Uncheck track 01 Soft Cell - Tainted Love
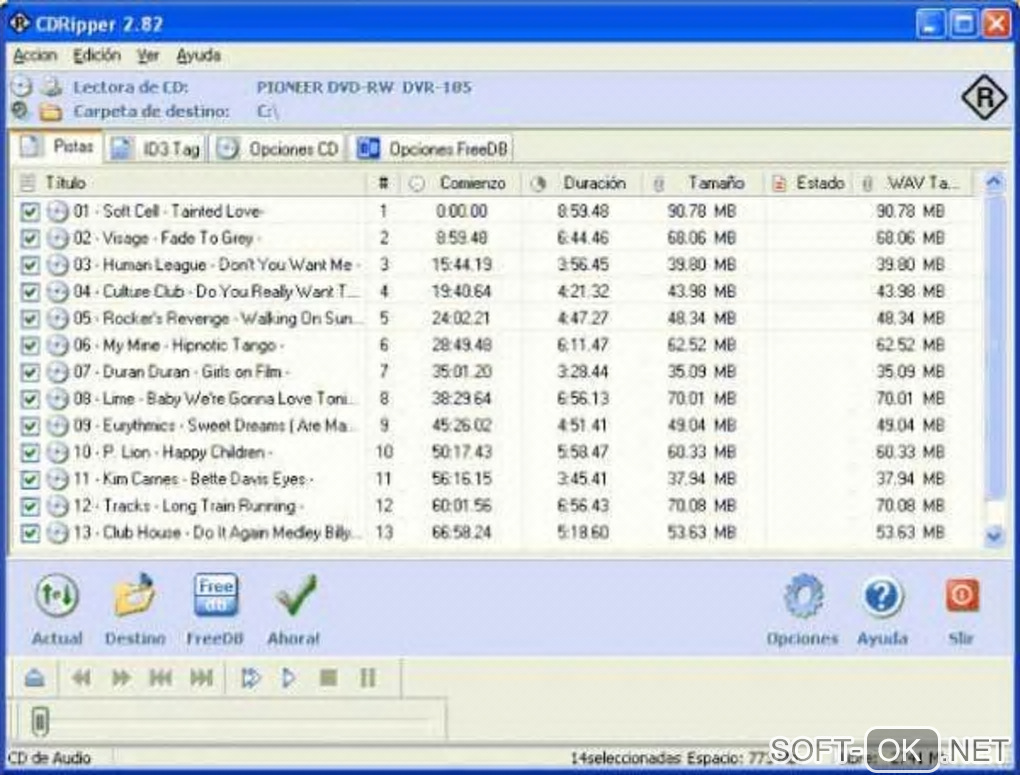Screen dimensions: 1020x775 click(30, 212)
